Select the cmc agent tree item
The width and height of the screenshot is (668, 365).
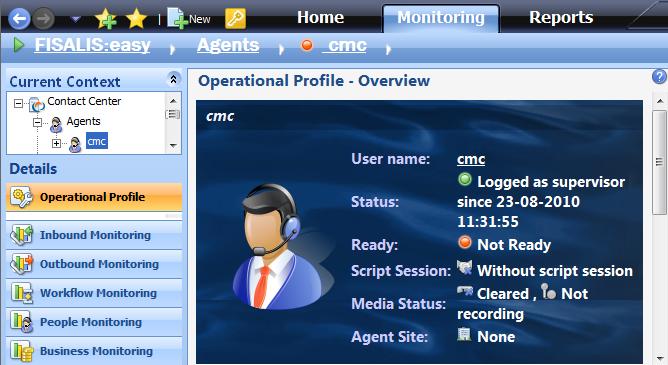97,141
